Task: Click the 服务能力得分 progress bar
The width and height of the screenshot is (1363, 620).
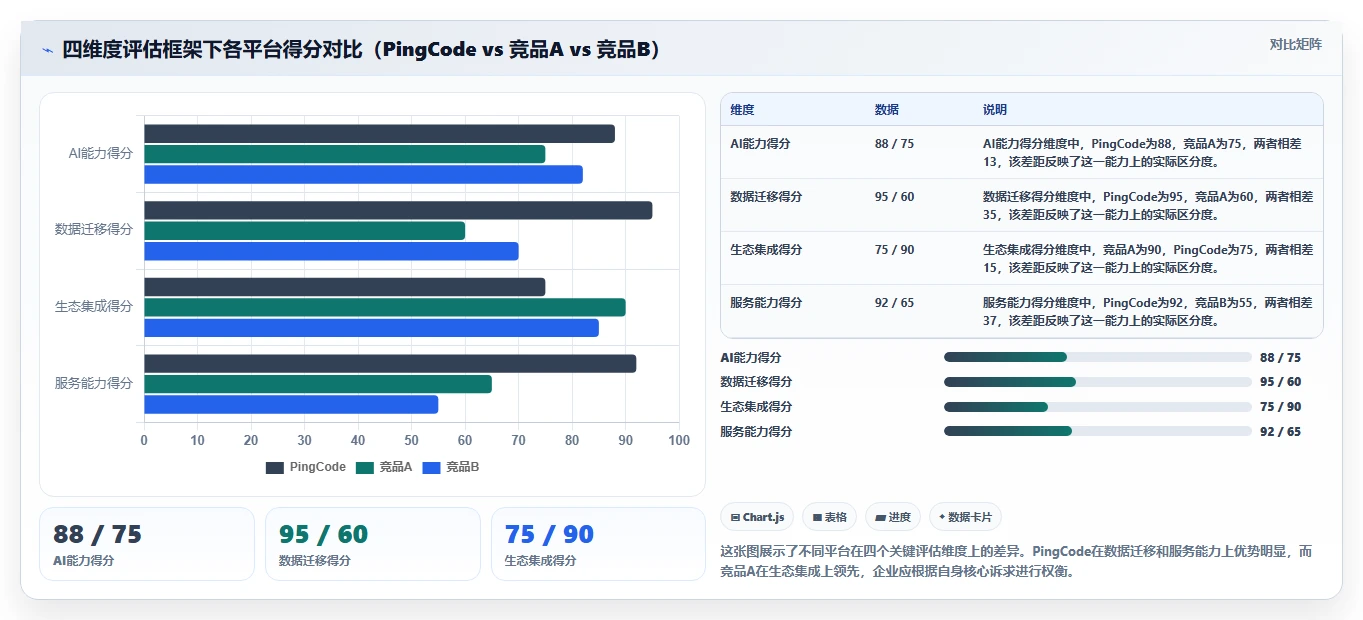Action: 1098,431
